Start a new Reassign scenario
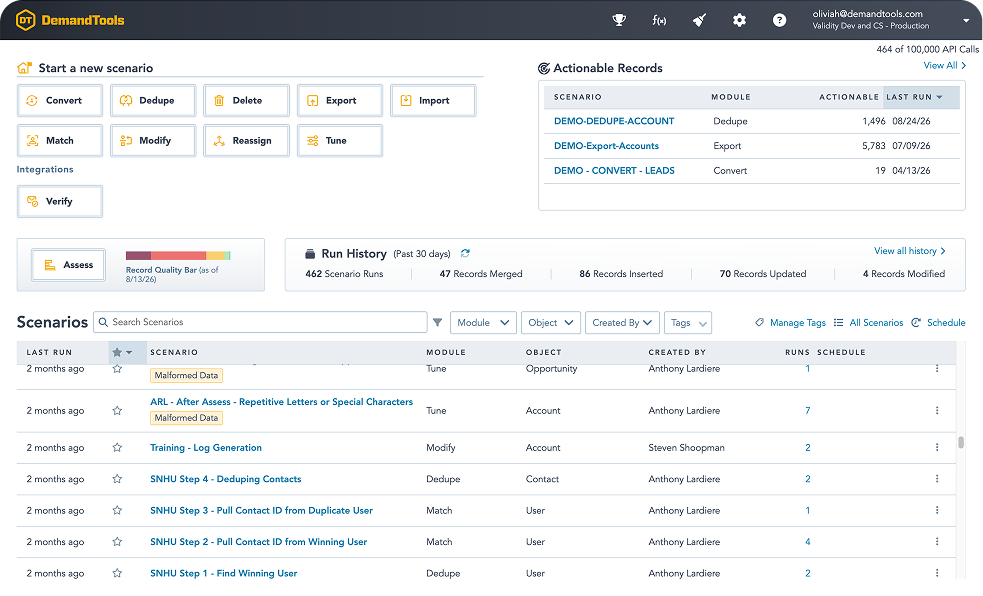Image resolution: width=983 pixels, height=596 pixels. pyautogui.click(x=246, y=140)
